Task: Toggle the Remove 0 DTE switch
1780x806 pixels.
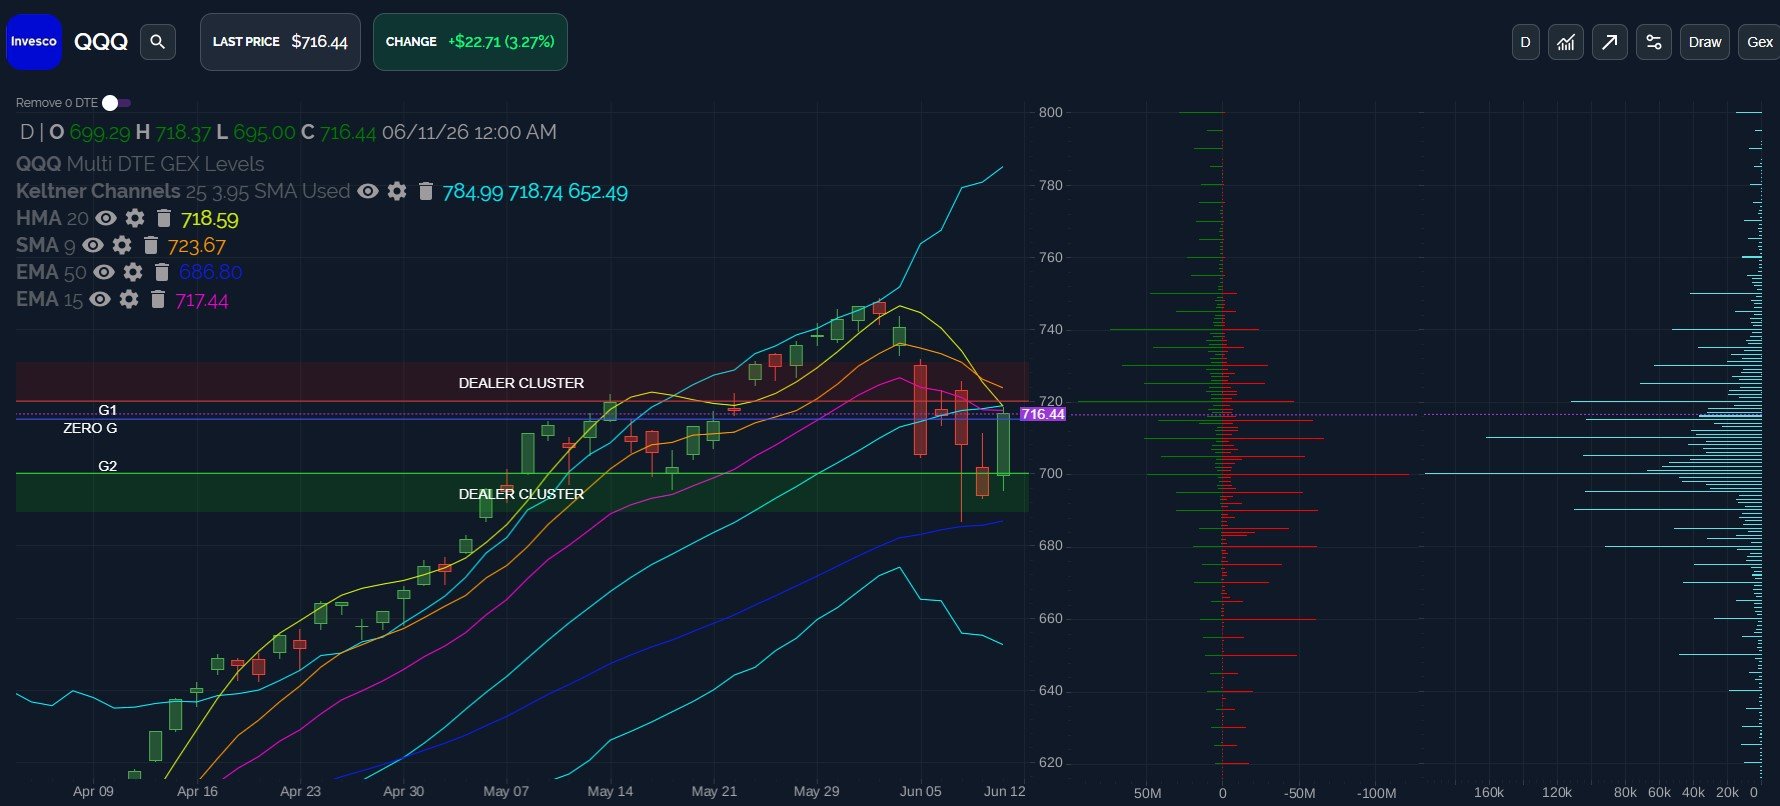Action: (x=116, y=103)
